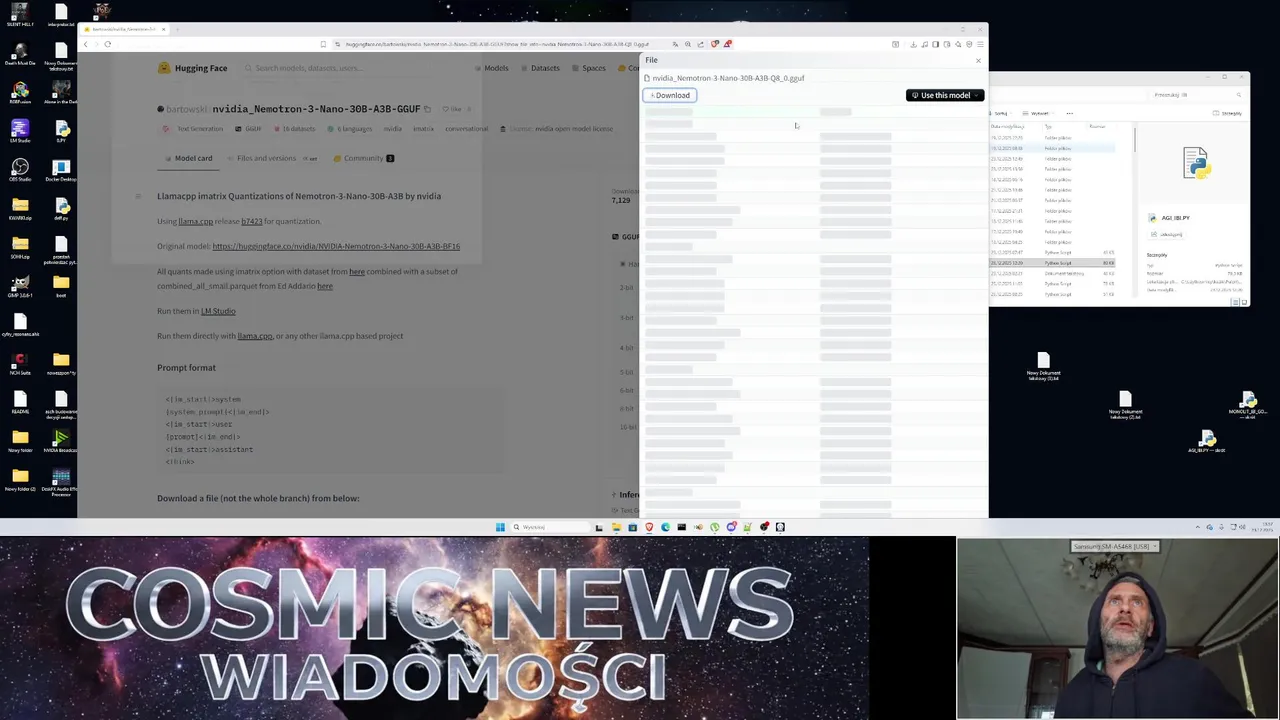Go back in the browser

[x=86, y=44]
